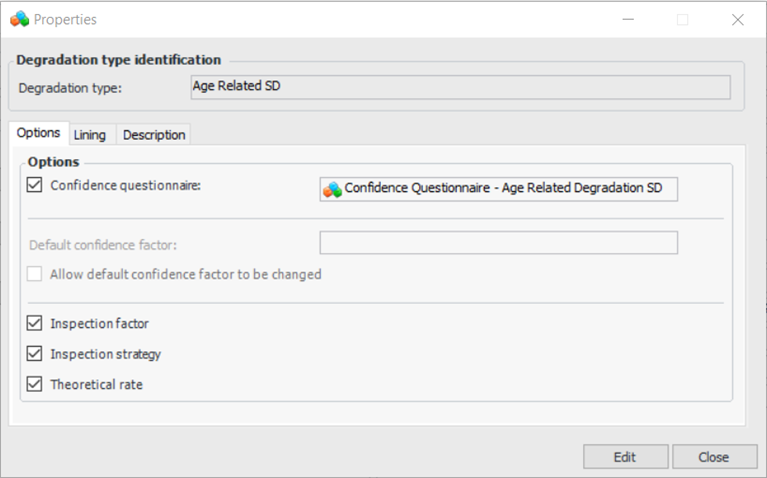Tick Allow default confidence factor to be changed
The image size is (767, 478).
[36, 274]
